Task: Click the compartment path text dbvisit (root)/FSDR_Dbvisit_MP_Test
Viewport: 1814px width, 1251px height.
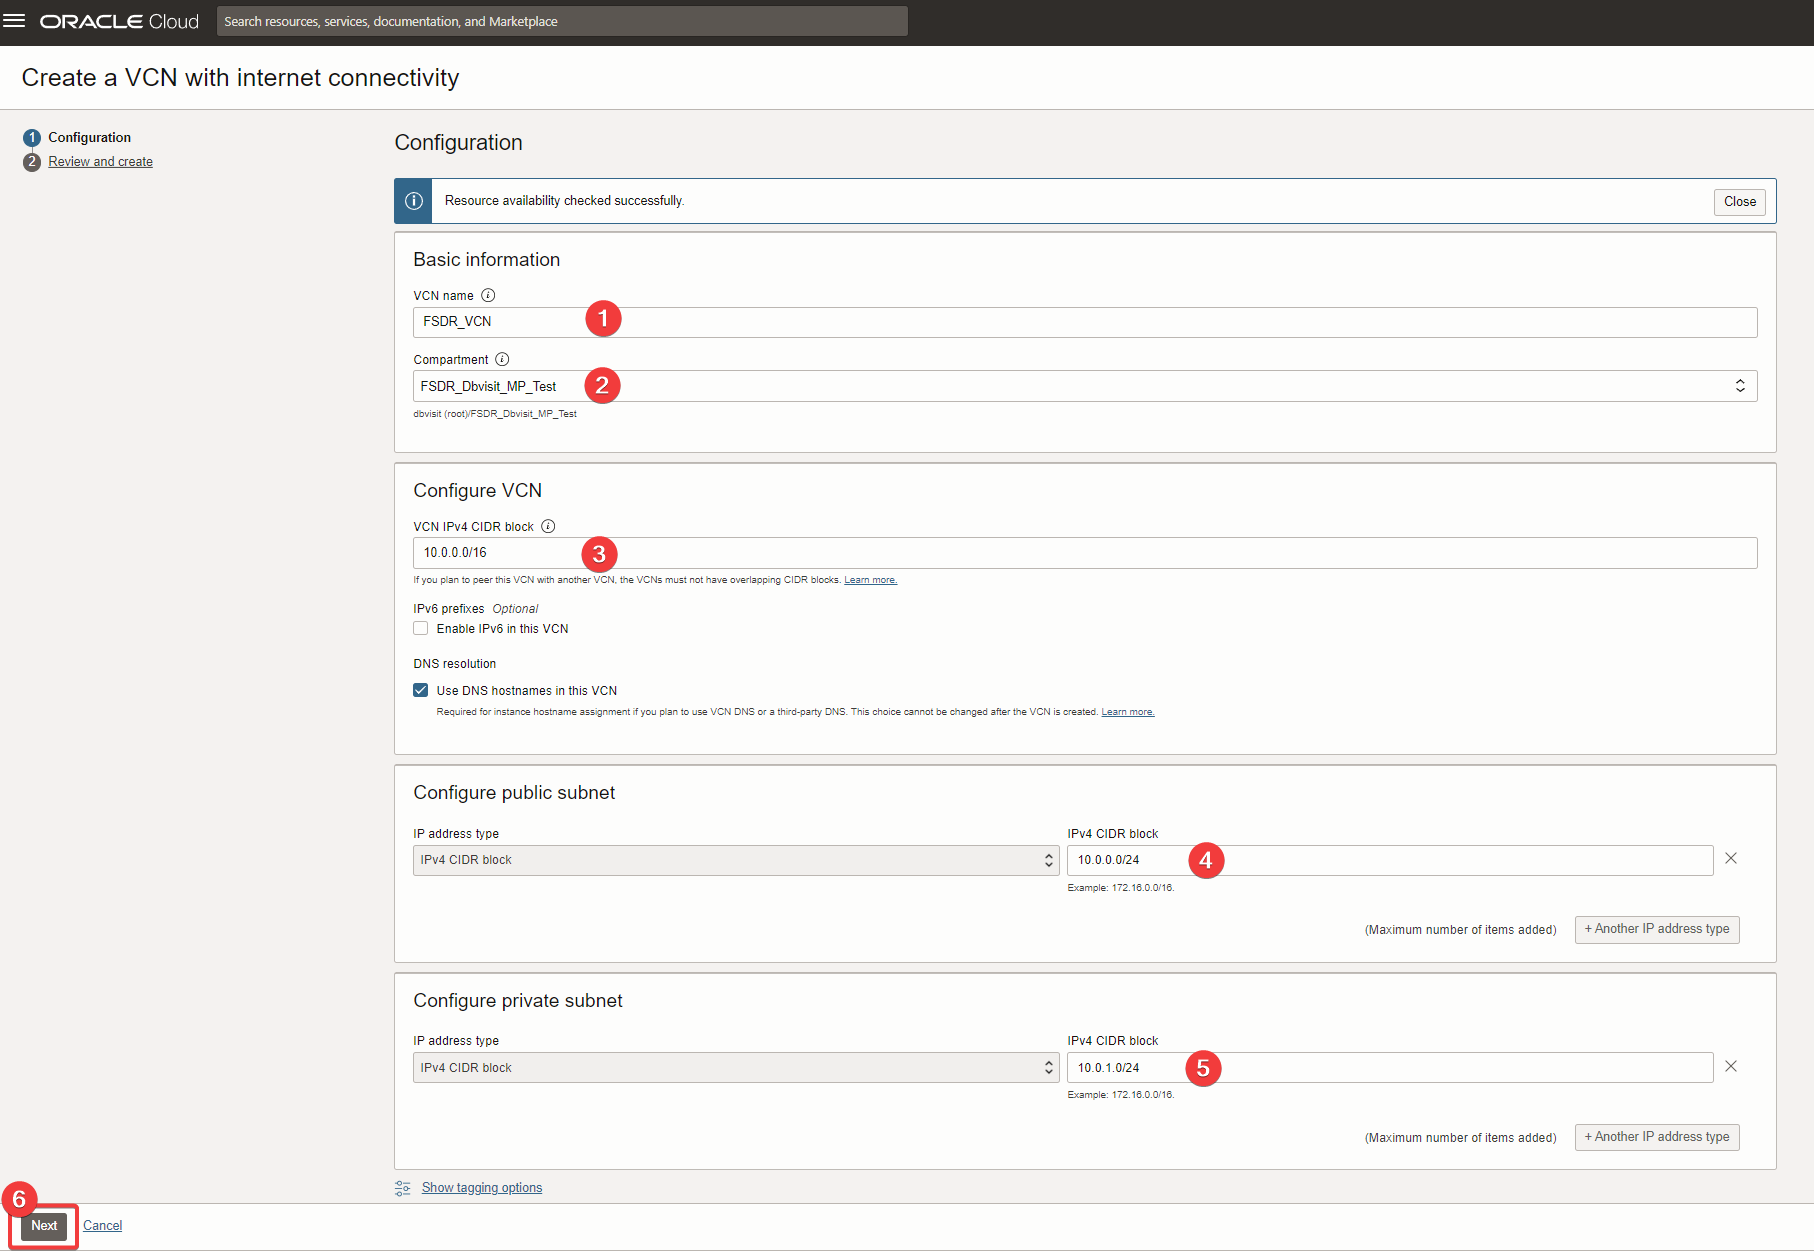Action: [x=495, y=414]
